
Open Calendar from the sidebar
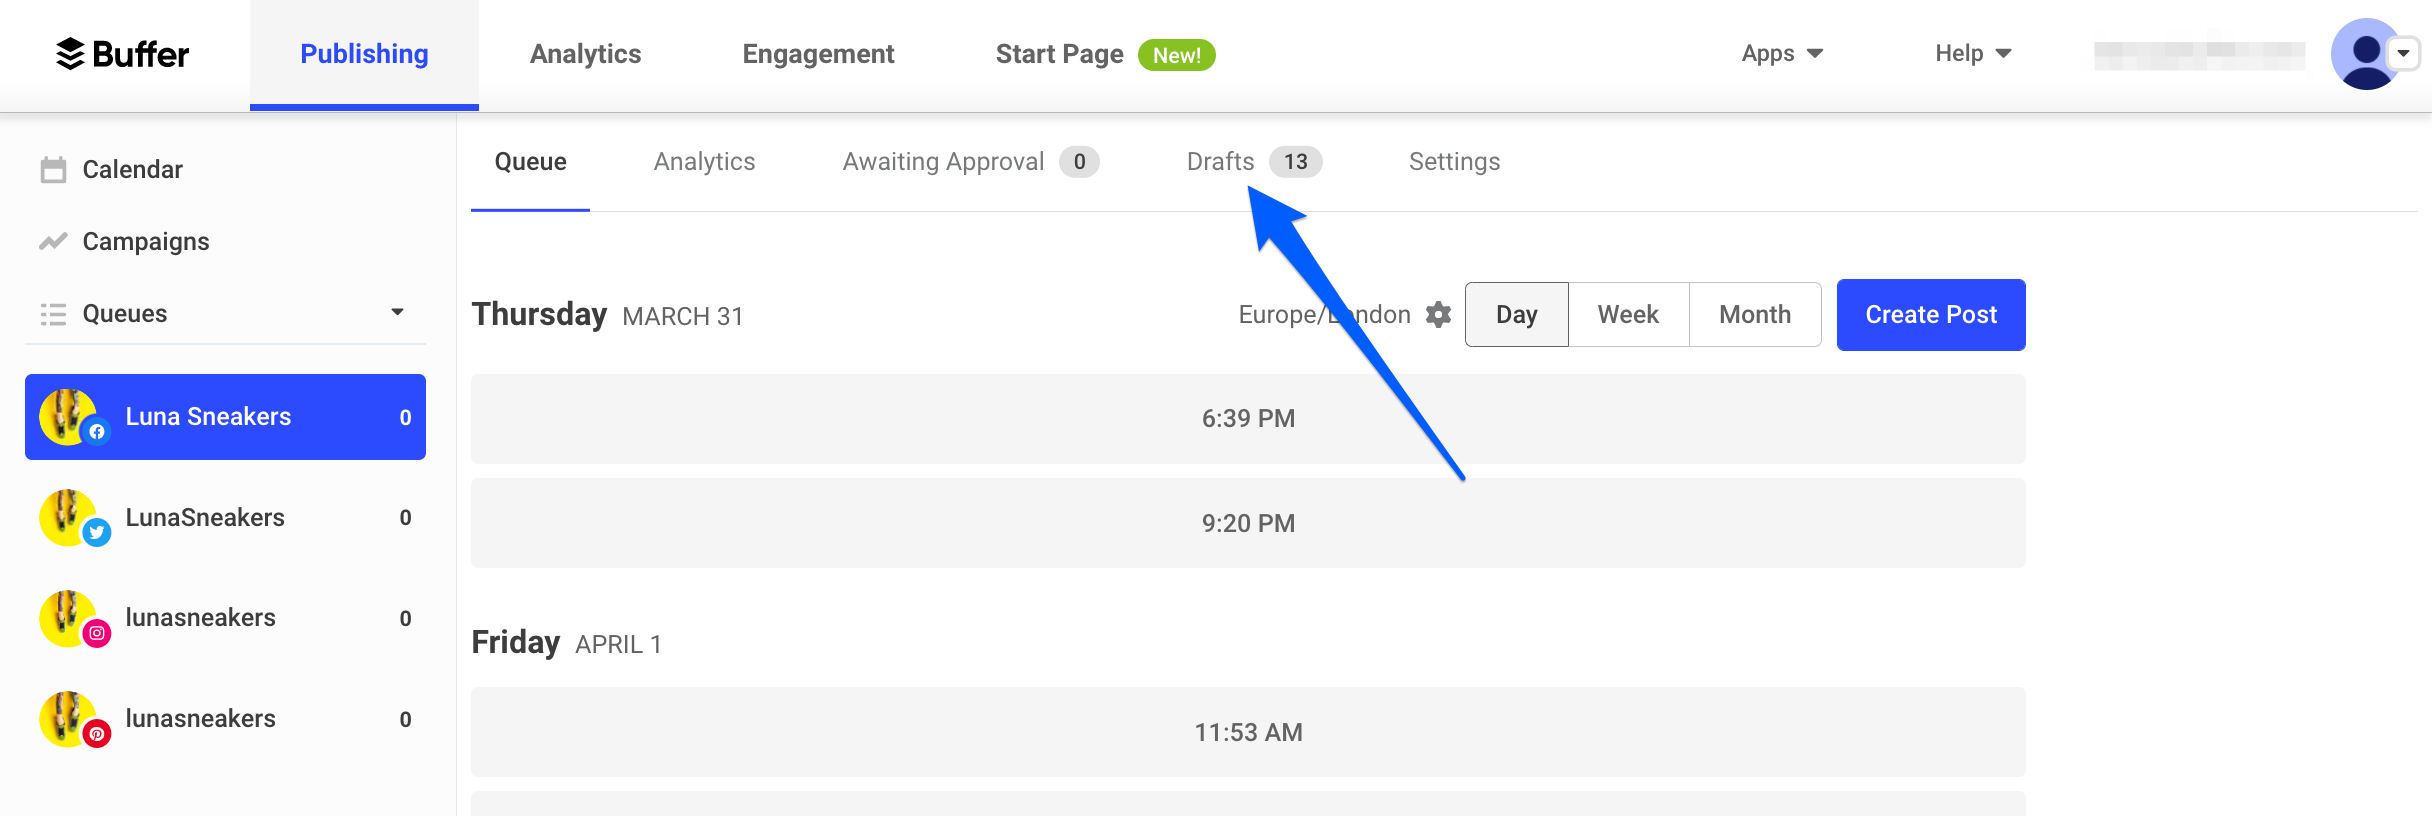[132, 170]
